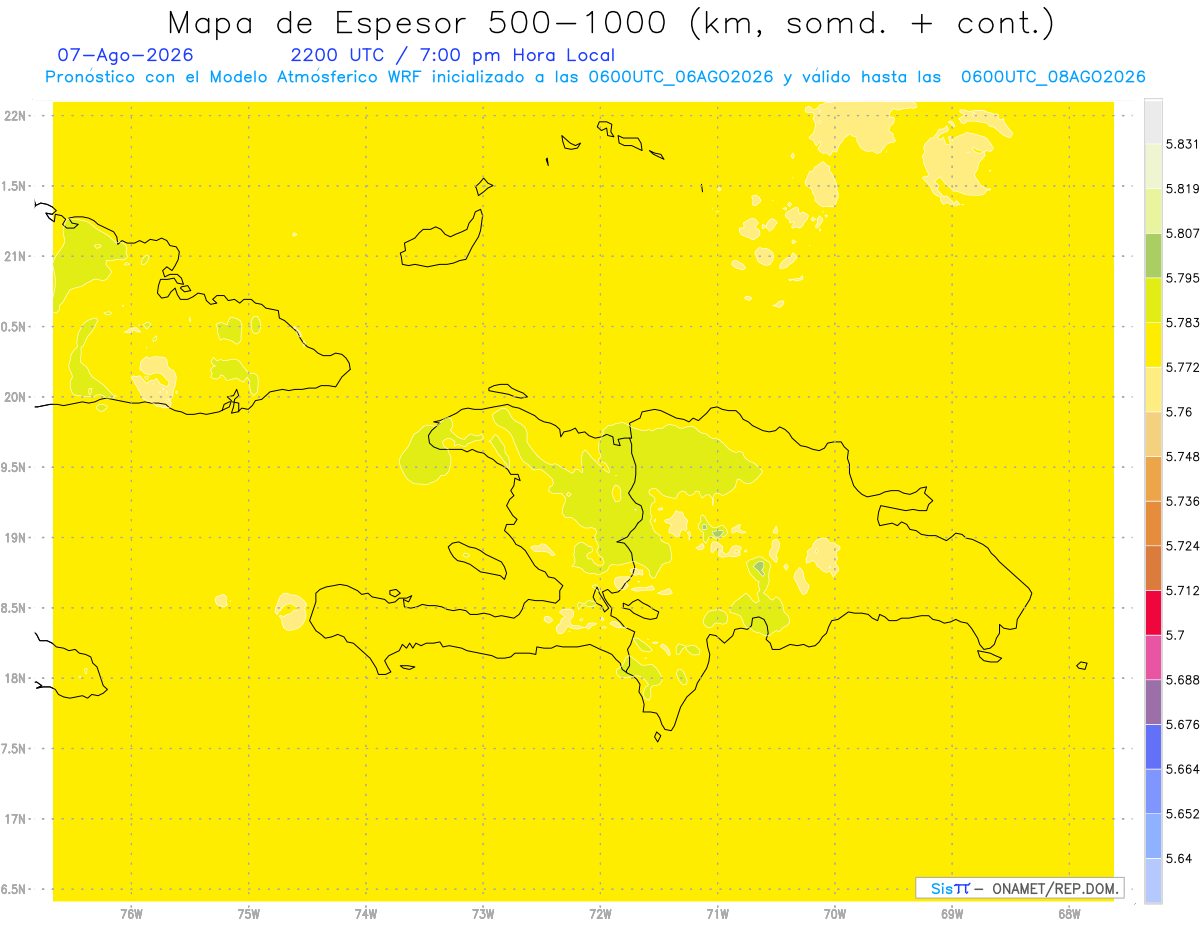The width and height of the screenshot is (1200, 927).
Task: Select the light gray swatch topping the scale
Action: pyautogui.click(x=1153, y=121)
